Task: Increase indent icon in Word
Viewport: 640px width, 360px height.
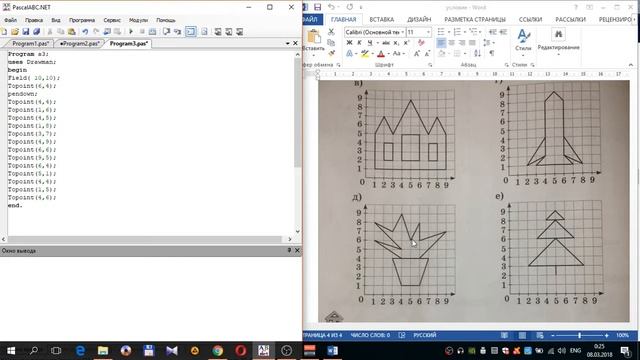Action: pos(503,32)
